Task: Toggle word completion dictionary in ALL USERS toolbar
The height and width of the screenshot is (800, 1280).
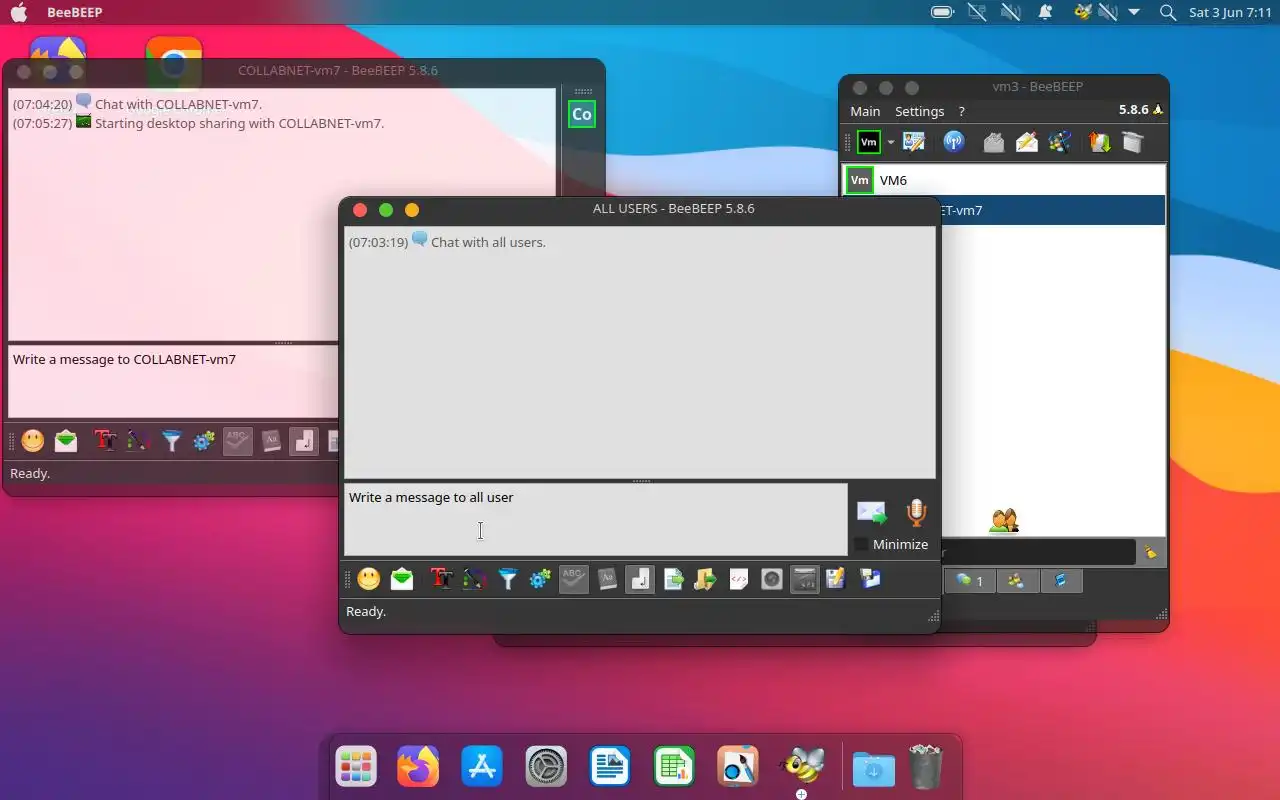Action: [607, 579]
